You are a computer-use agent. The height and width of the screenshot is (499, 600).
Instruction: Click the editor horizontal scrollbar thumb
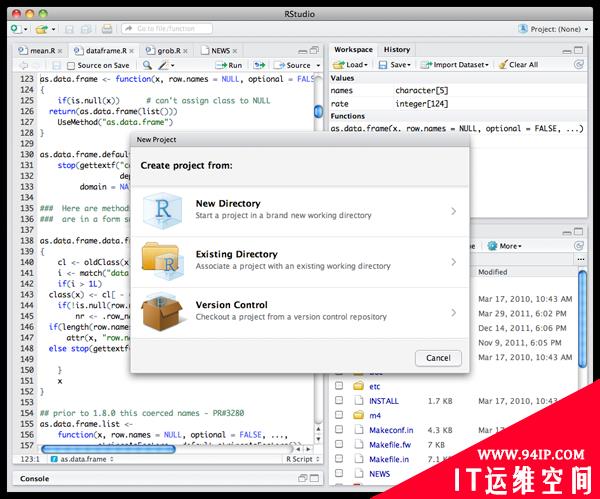pos(108,449)
